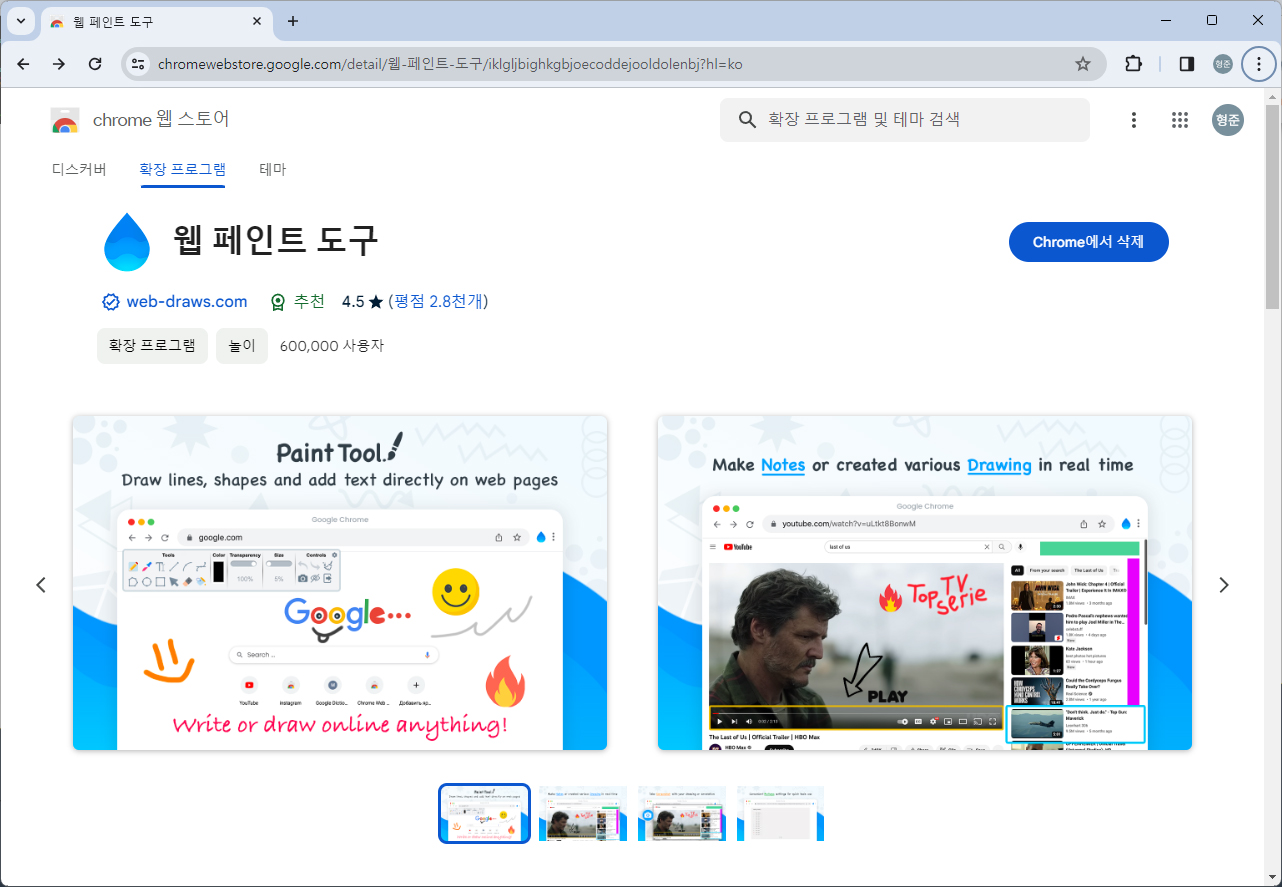Open the 평점 2.8천개 ratings link
1282x887 pixels.
[438, 301]
